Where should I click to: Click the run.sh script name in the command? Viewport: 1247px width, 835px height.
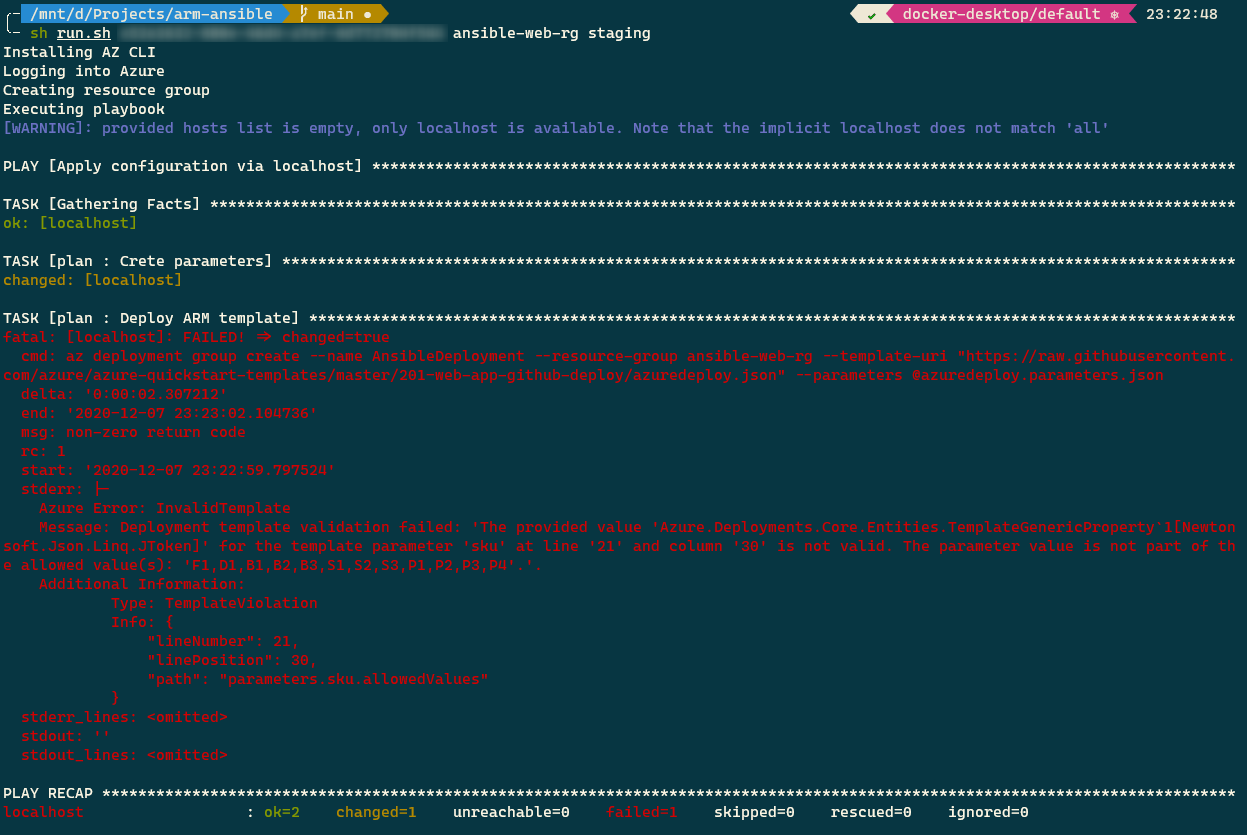pos(84,33)
